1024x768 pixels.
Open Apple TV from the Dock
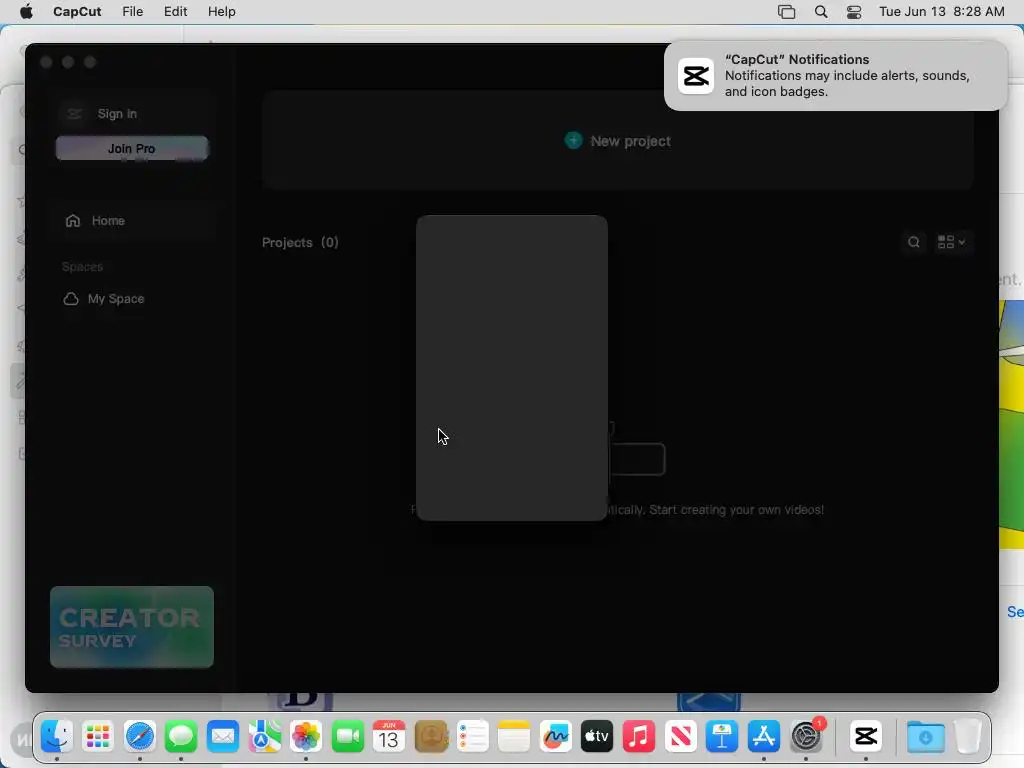(597, 737)
